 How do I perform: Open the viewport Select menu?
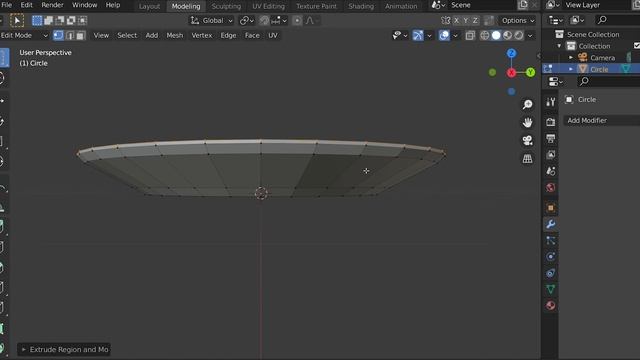[x=127, y=36]
